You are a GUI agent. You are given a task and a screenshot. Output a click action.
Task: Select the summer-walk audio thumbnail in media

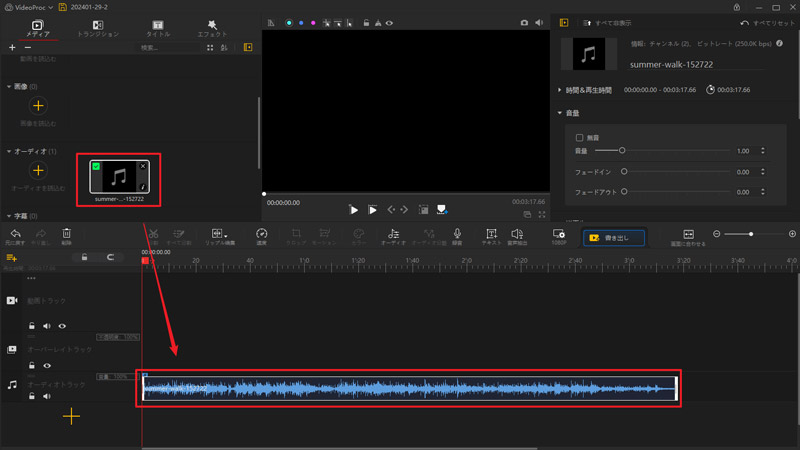(x=119, y=177)
